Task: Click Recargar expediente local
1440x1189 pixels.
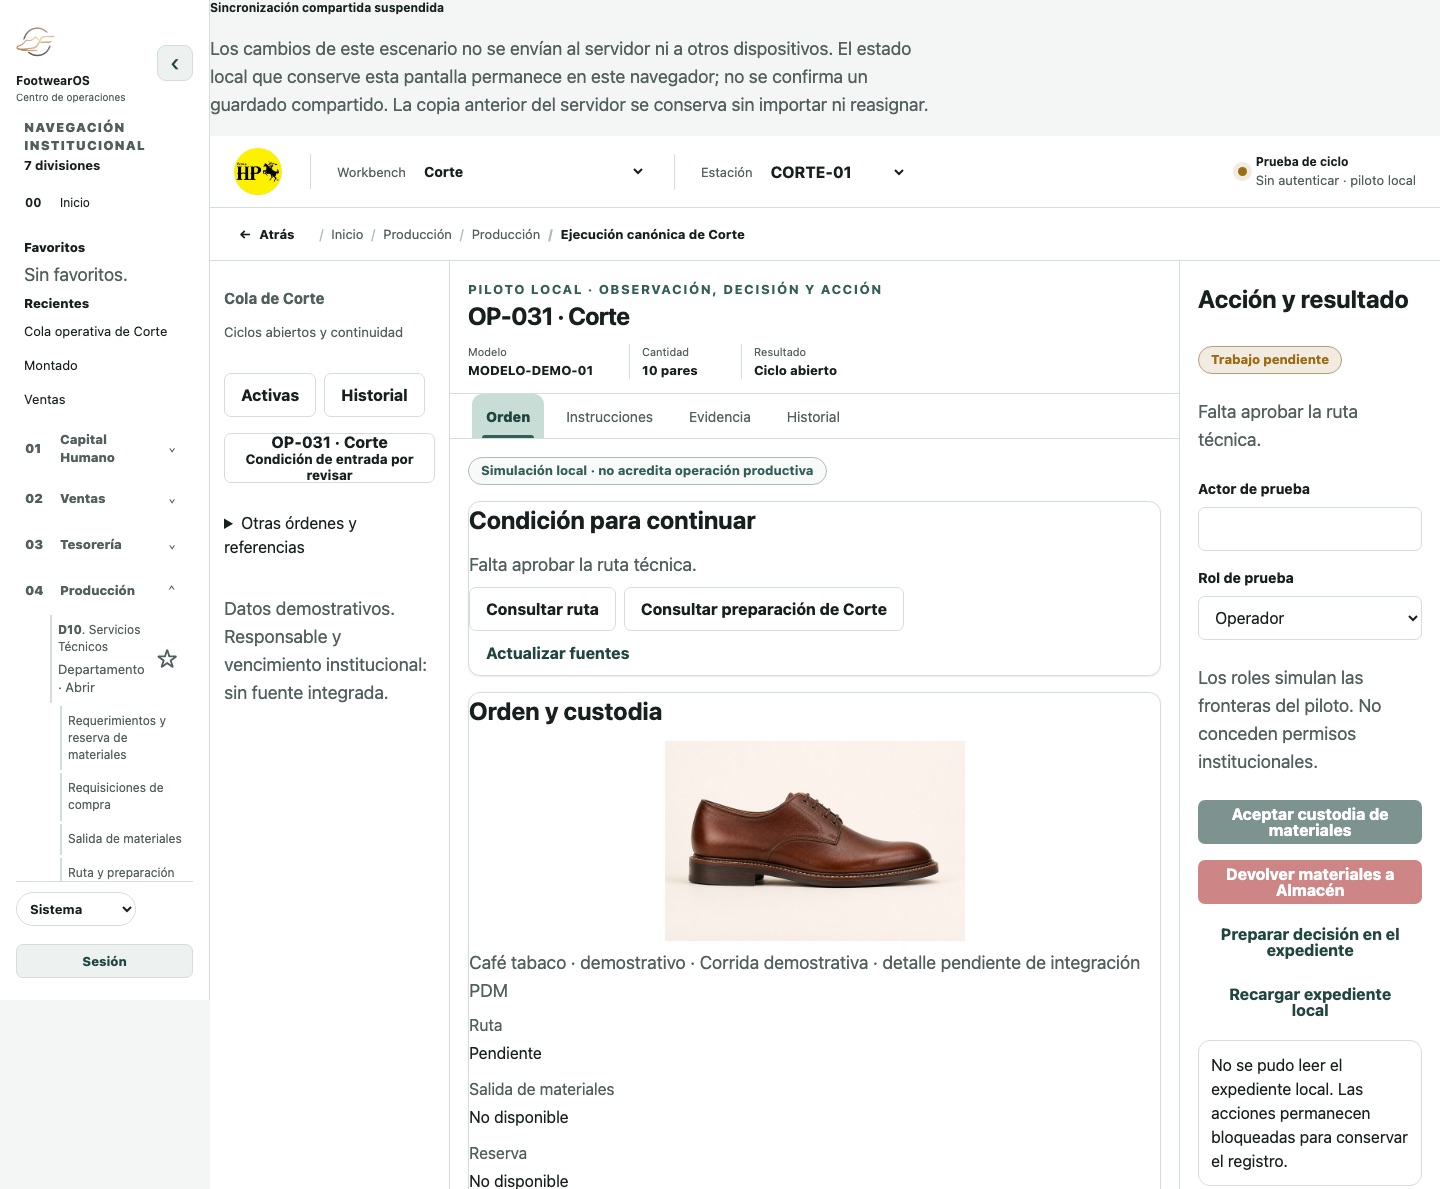Action: click(x=1310, y=1002)
